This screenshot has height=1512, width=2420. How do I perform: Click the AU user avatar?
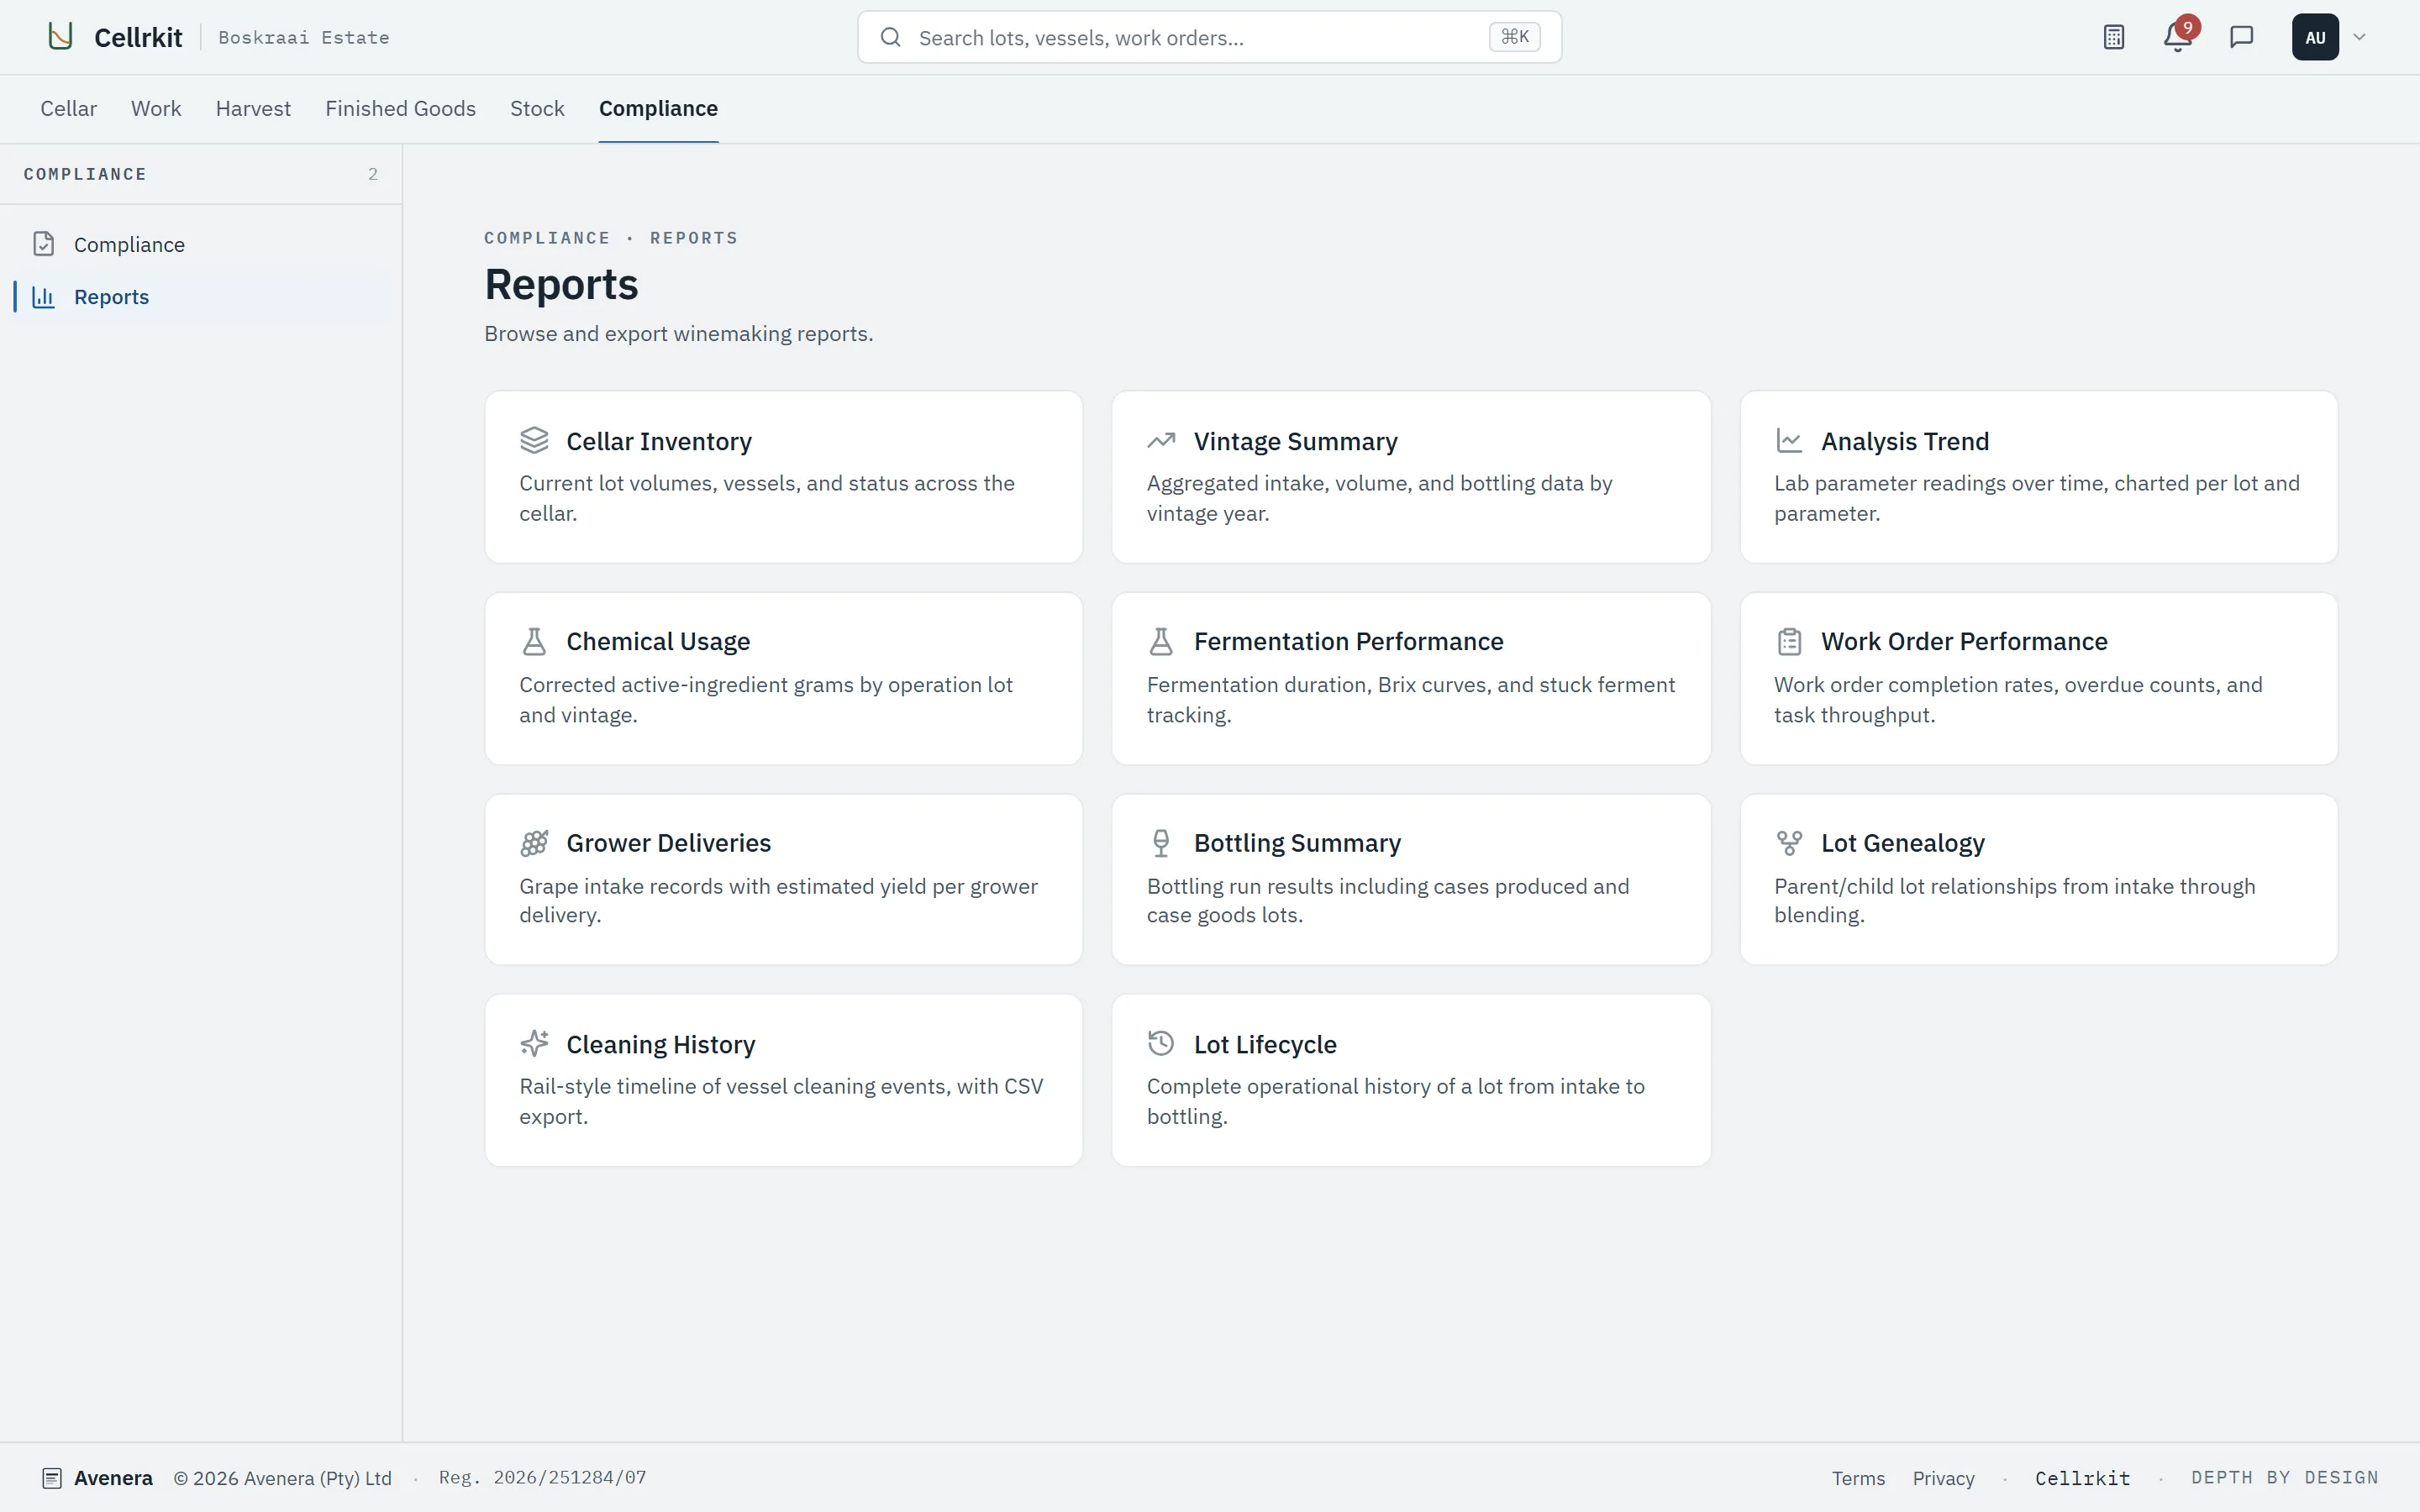[x=2315, y=37]
